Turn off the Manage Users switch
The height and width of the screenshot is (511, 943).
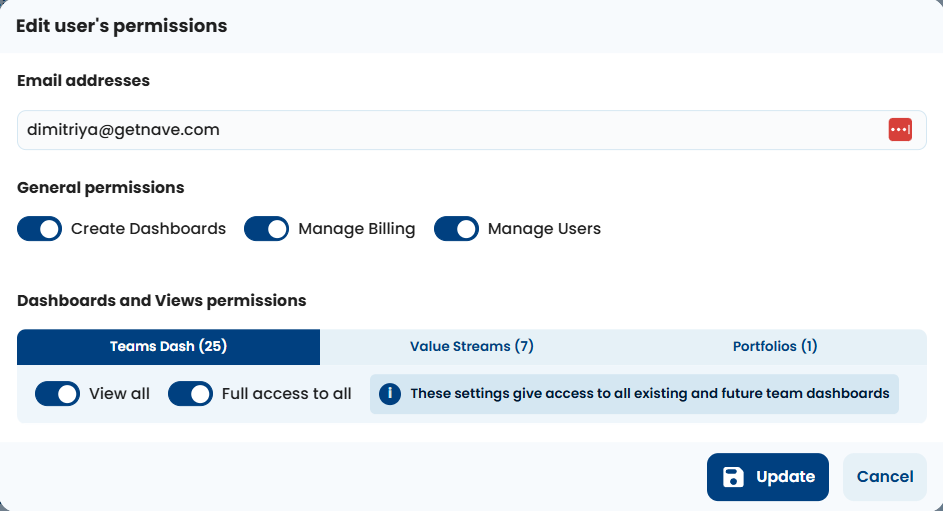456,229
